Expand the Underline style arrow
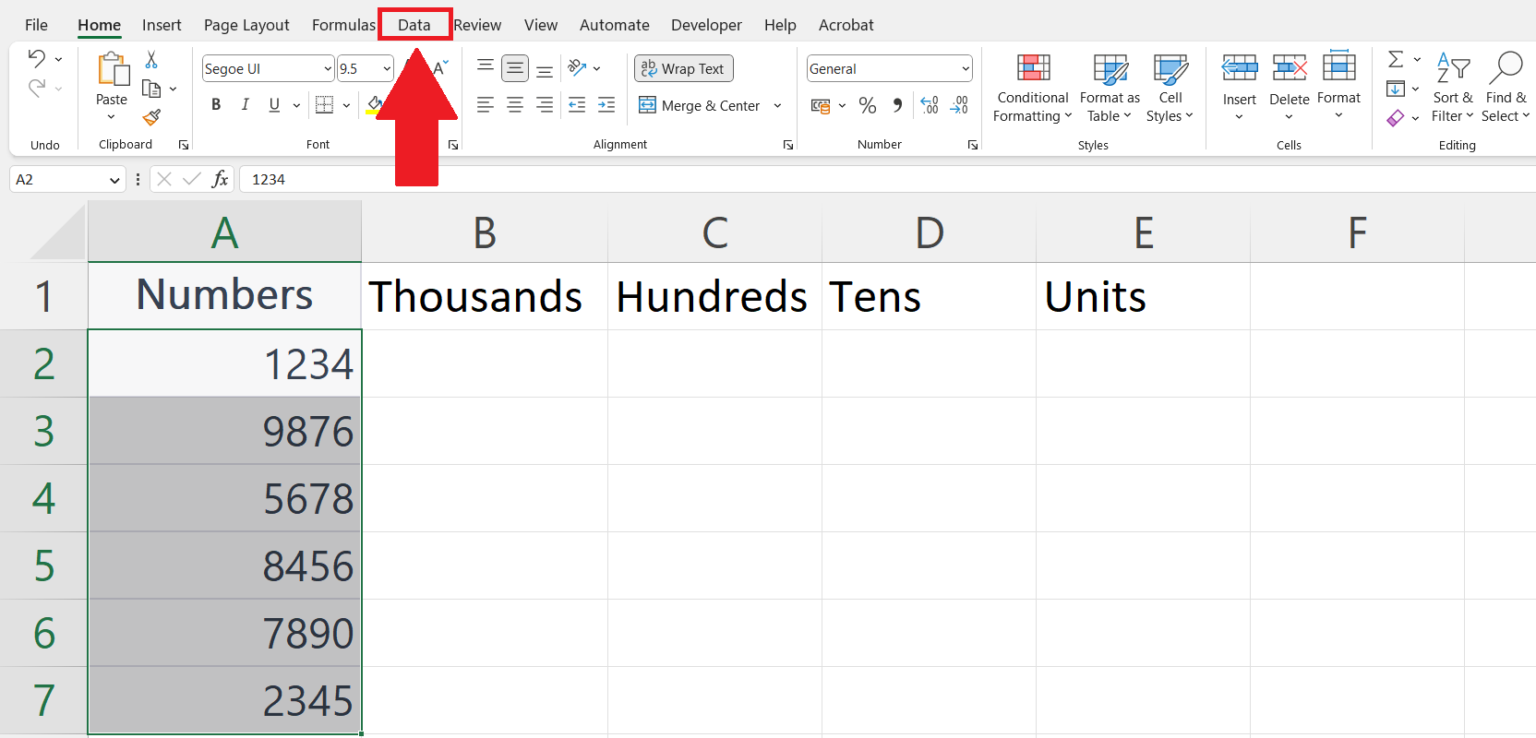1536x738 pixels. pos(296,105)
